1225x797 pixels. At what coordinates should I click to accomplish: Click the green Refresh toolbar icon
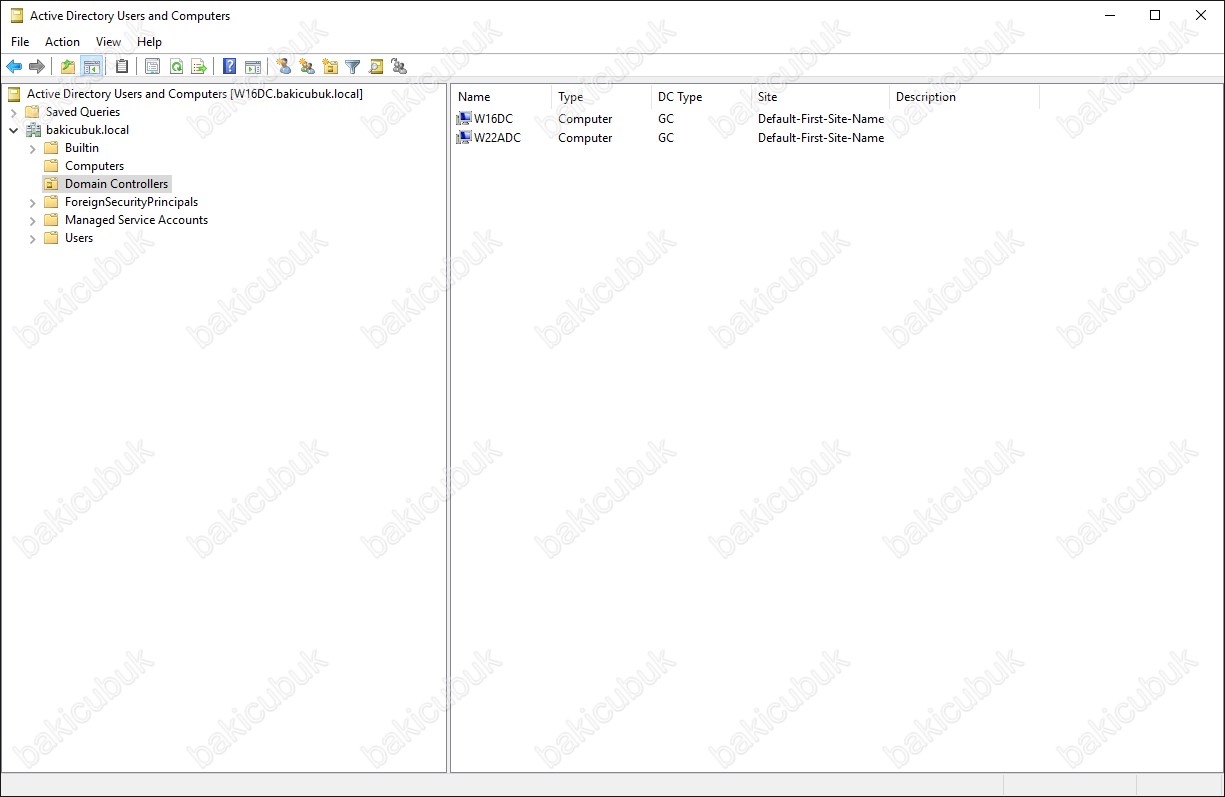[176, 67]
